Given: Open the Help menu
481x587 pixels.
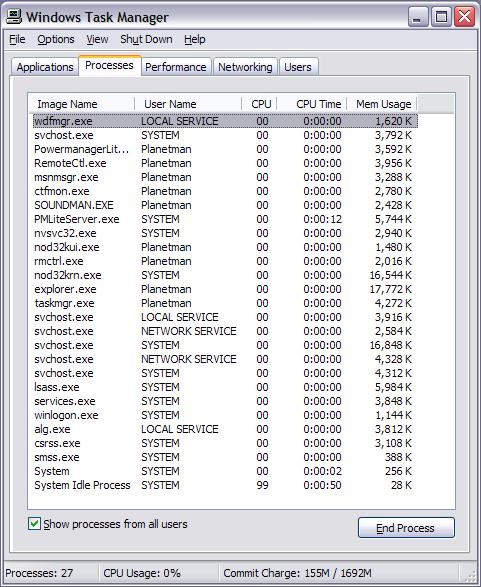Looking at the screenshot, I should tap(195, 39).
